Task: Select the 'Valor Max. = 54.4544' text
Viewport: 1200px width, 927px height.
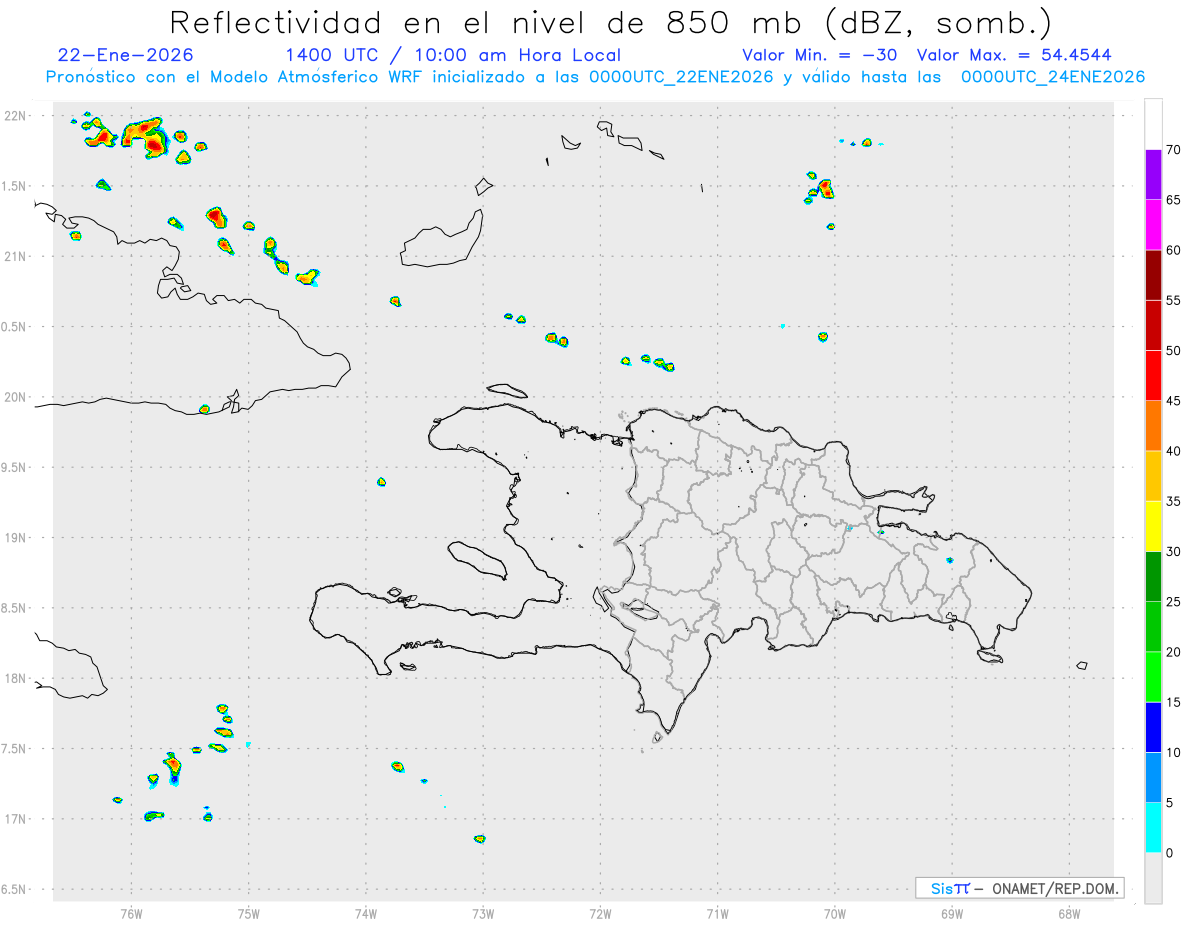Action: coord(1013,55)
